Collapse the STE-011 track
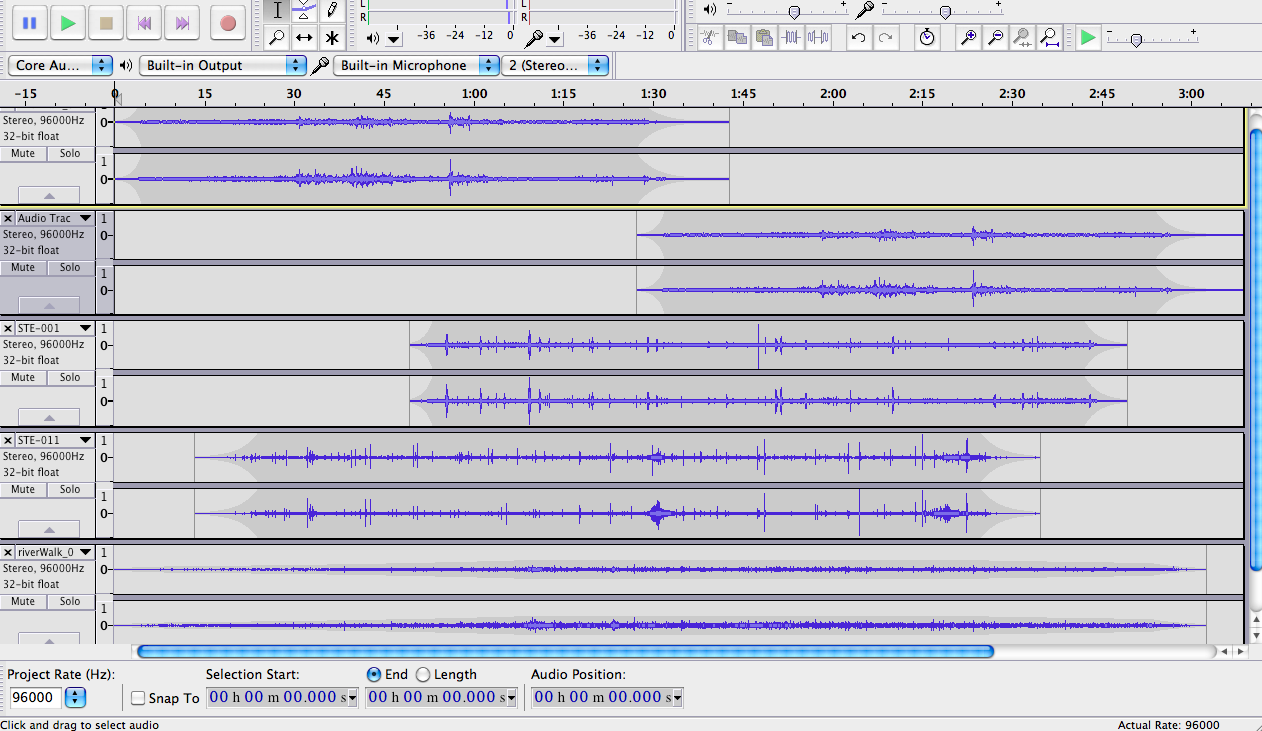The width and height of the screenshot is (1262, 731). pyautogui.click(x=48, y=529)
